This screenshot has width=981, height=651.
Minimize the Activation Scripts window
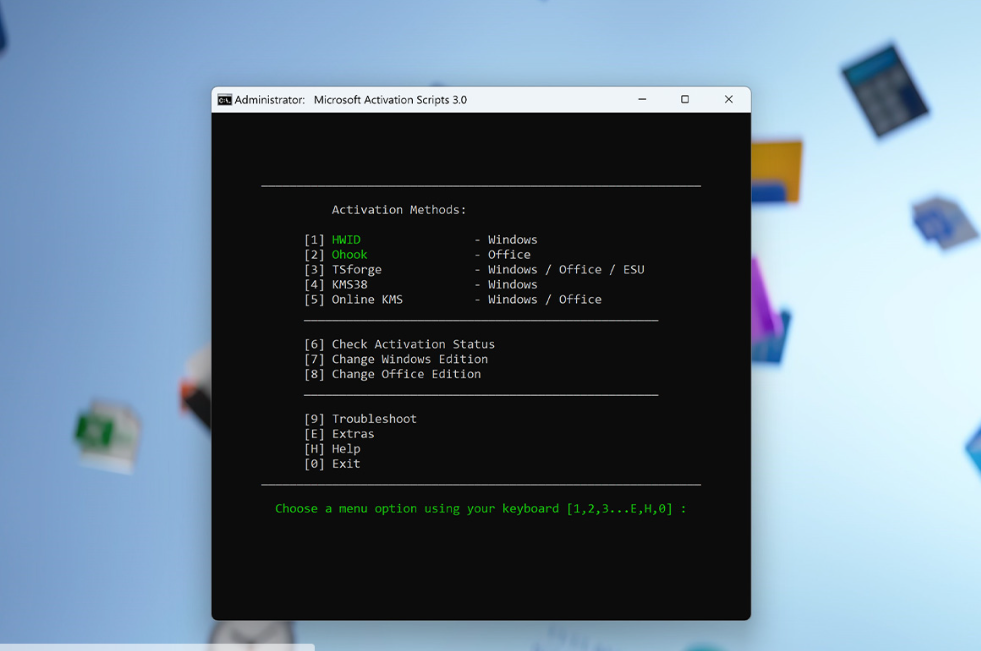tap(642, 100)
